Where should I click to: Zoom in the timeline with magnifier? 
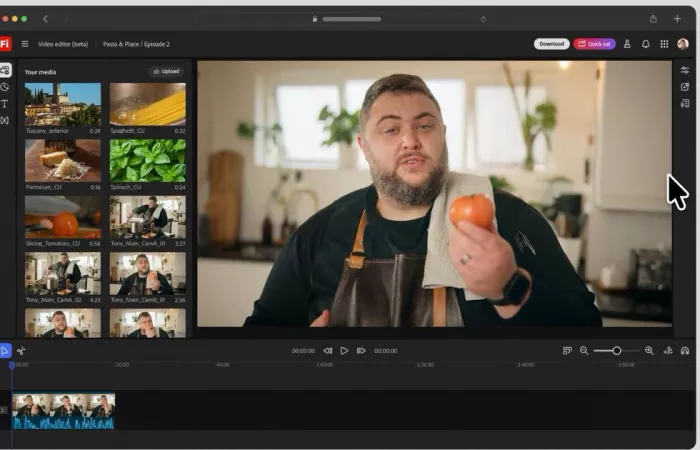649,351
